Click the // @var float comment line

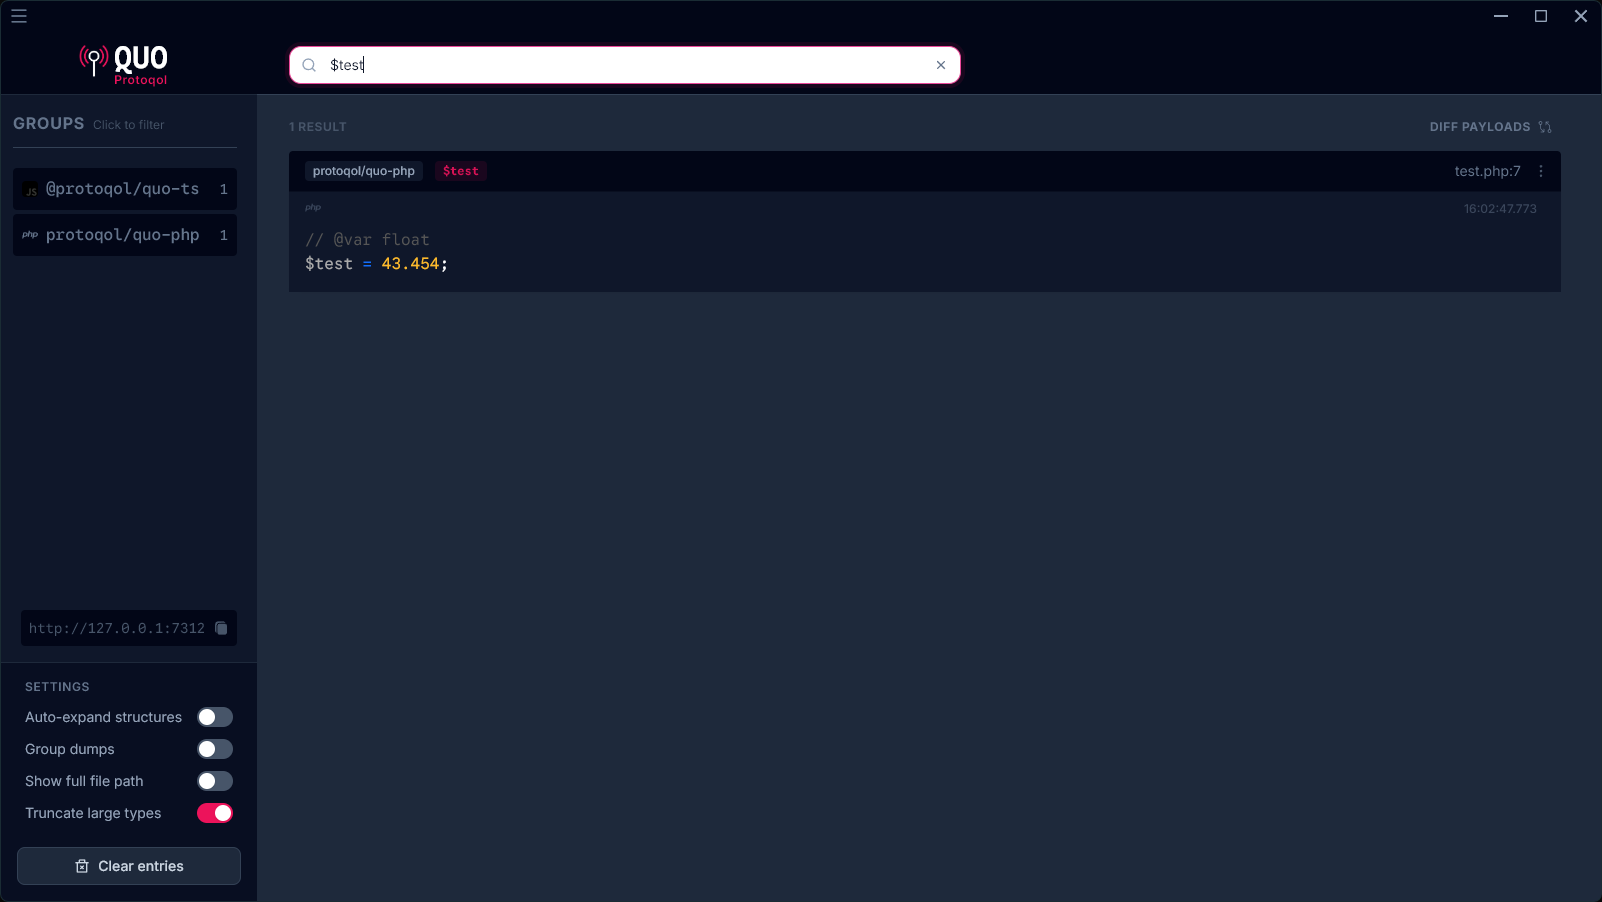(x=367, y=240)
